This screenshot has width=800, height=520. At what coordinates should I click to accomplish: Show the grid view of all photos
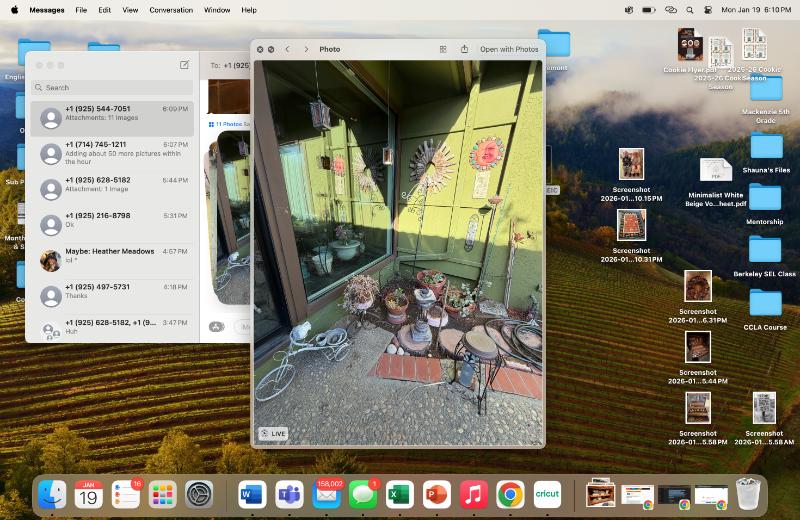443,49
